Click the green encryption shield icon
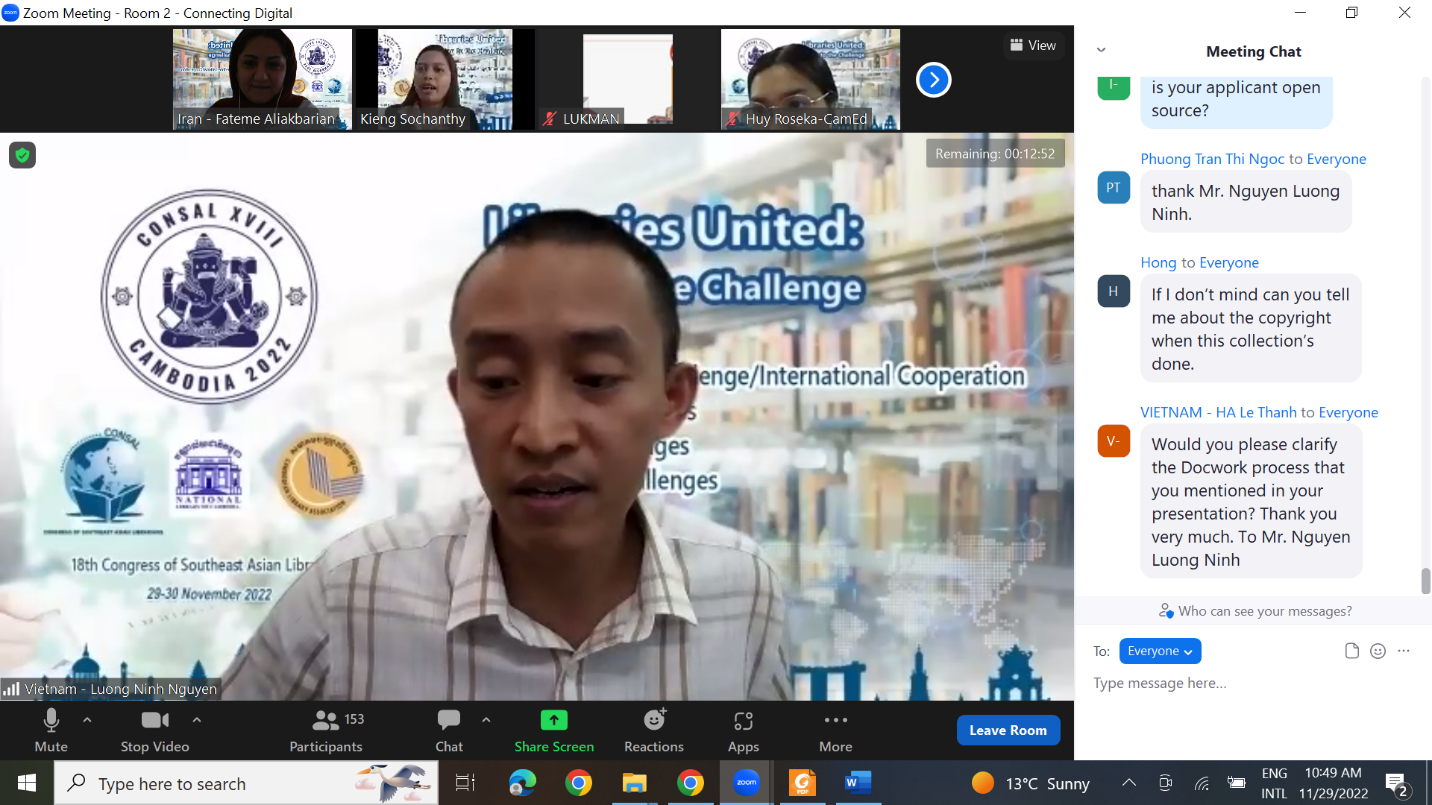This screenshot has width=1432, height=805. pyautogui.click(x=22, y=155)
